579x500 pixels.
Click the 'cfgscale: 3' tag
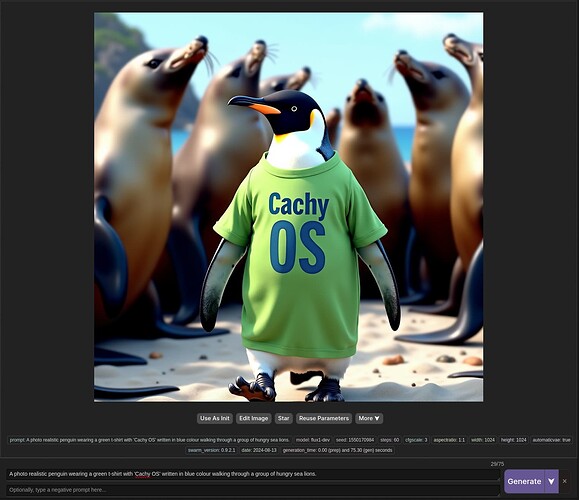coord(416,440)
